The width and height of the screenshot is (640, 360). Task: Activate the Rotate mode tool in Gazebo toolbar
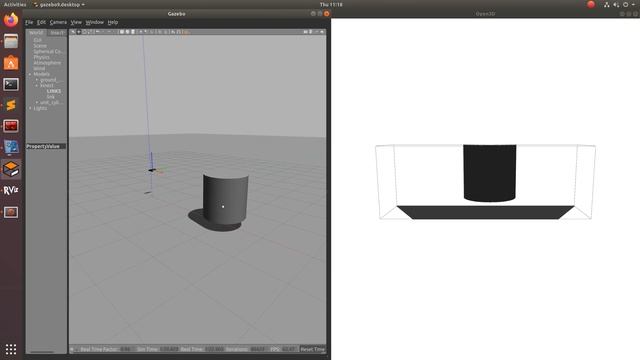pyautogui.click(x=84, y=32)
